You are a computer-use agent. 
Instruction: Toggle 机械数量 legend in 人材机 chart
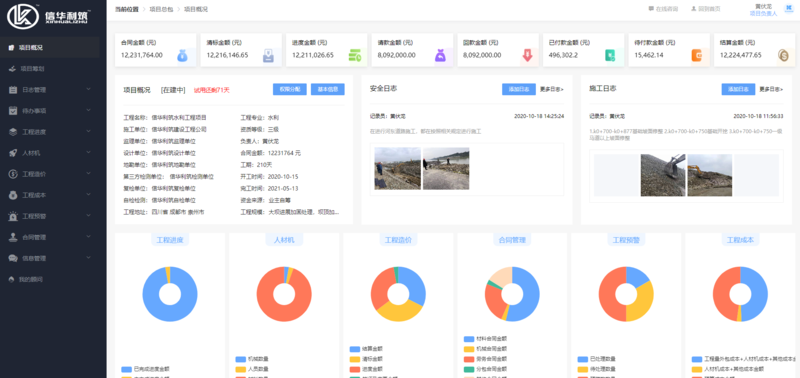[x=252, y=359]
